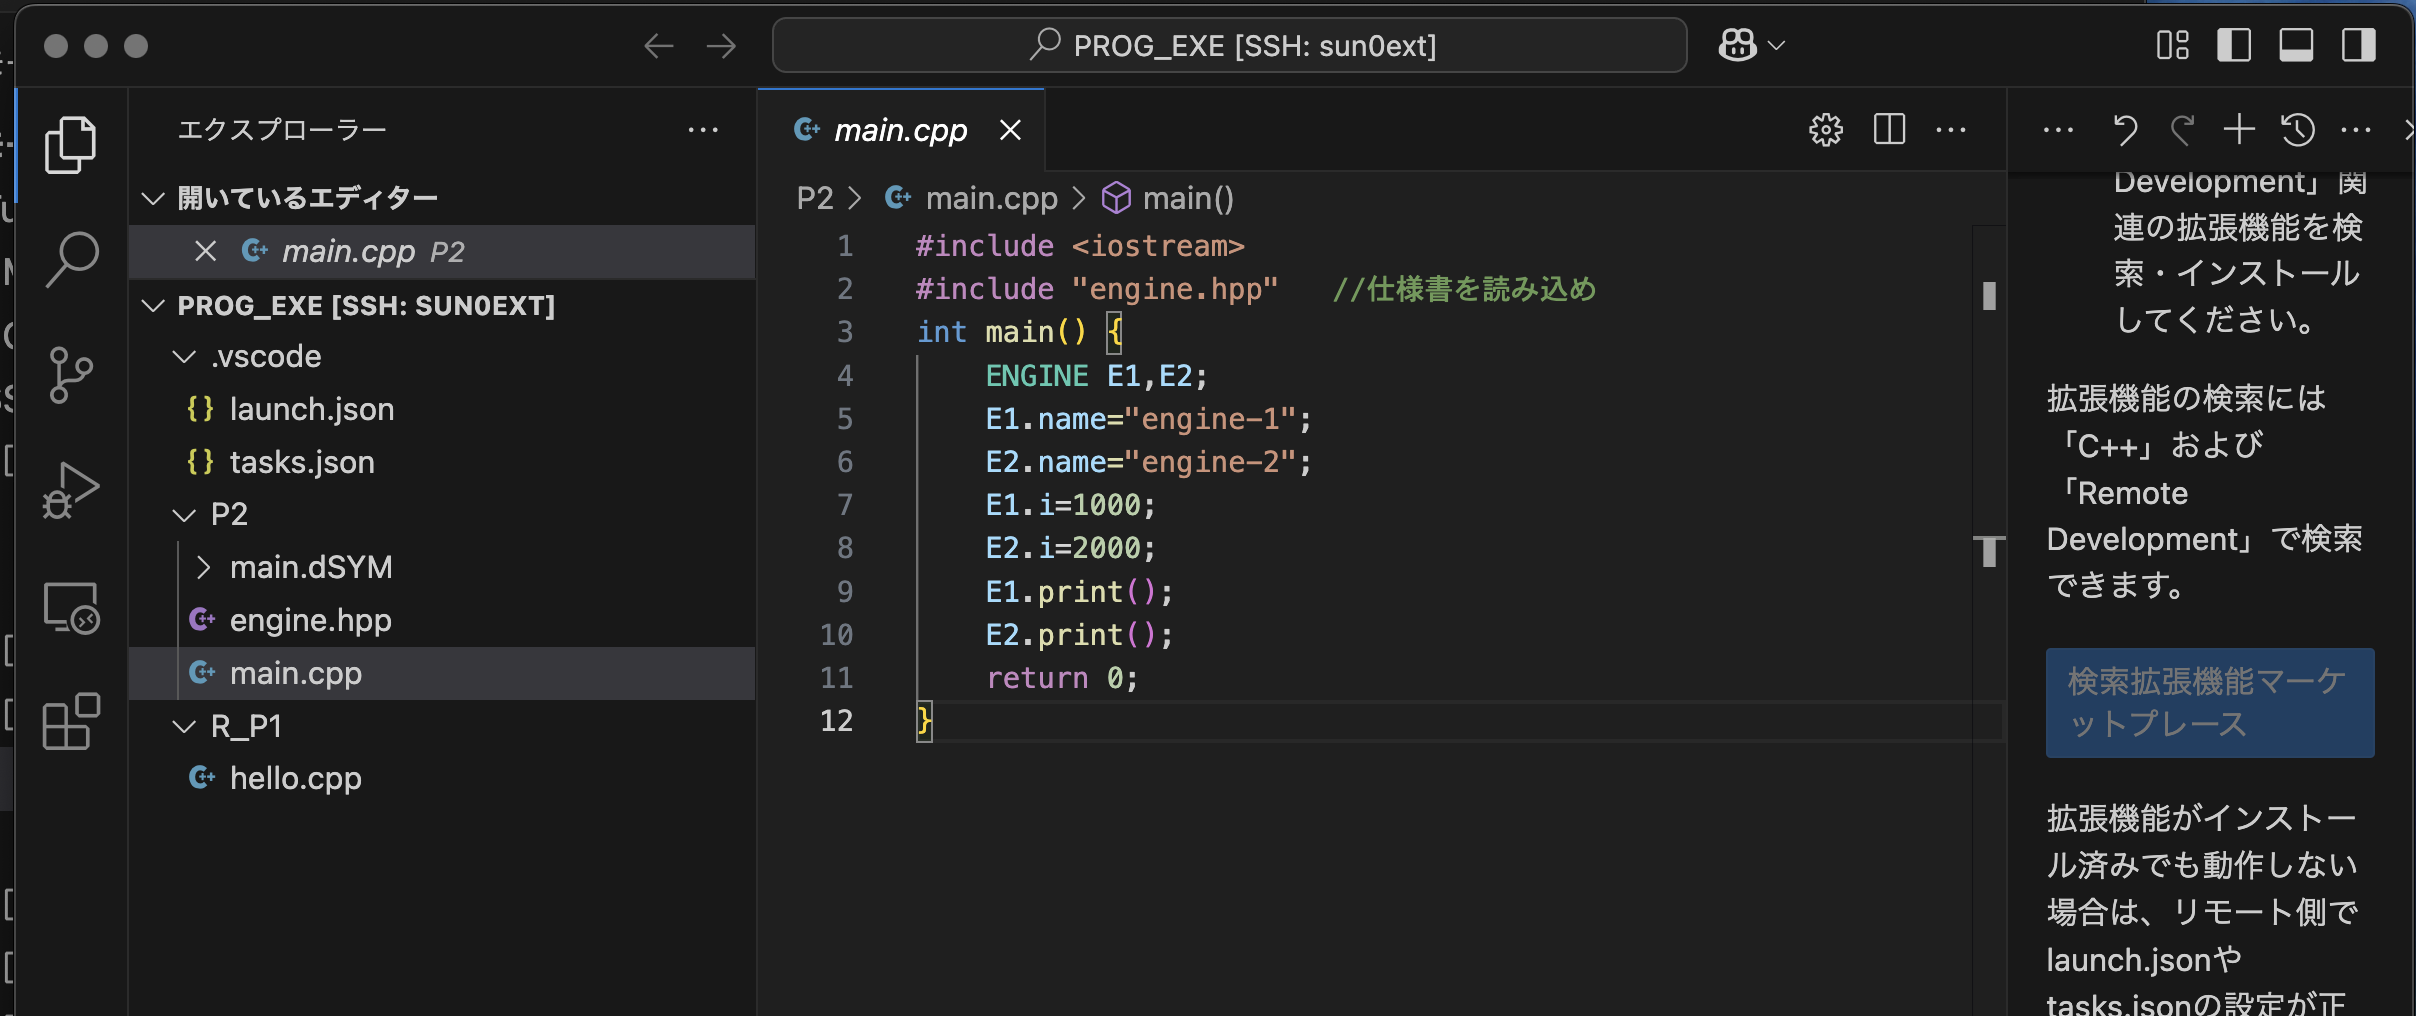Open the Run and Debug view
Image resolution: width=2416 pixels, height=1016 pixels.
71,490
